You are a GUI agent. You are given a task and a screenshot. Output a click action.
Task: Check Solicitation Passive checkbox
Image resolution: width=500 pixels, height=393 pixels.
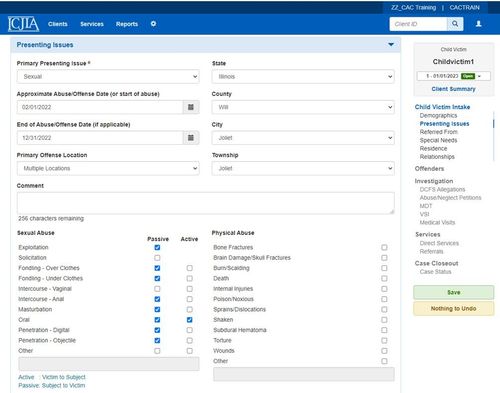[x=157, y=258]
